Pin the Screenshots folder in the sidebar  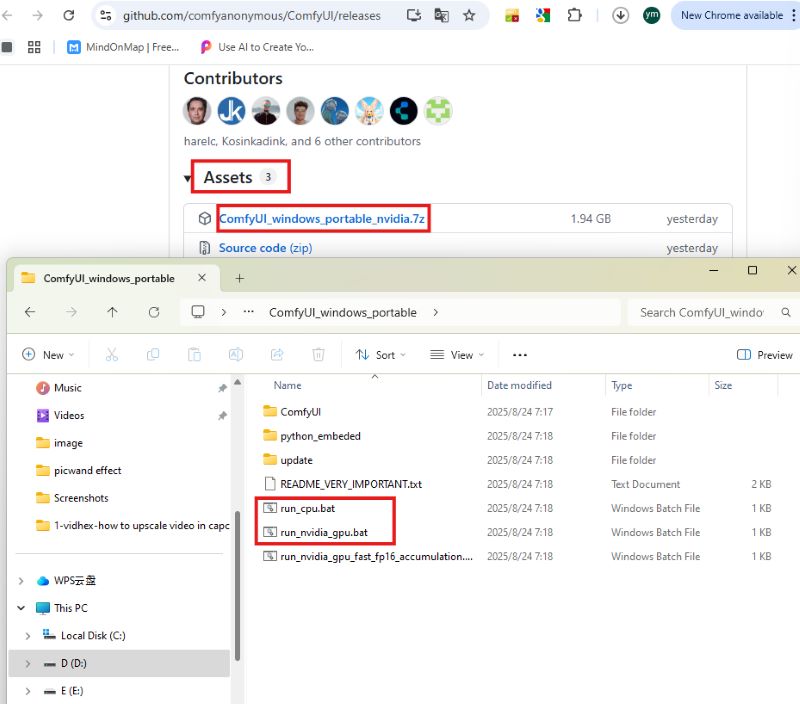click(224, 498)
